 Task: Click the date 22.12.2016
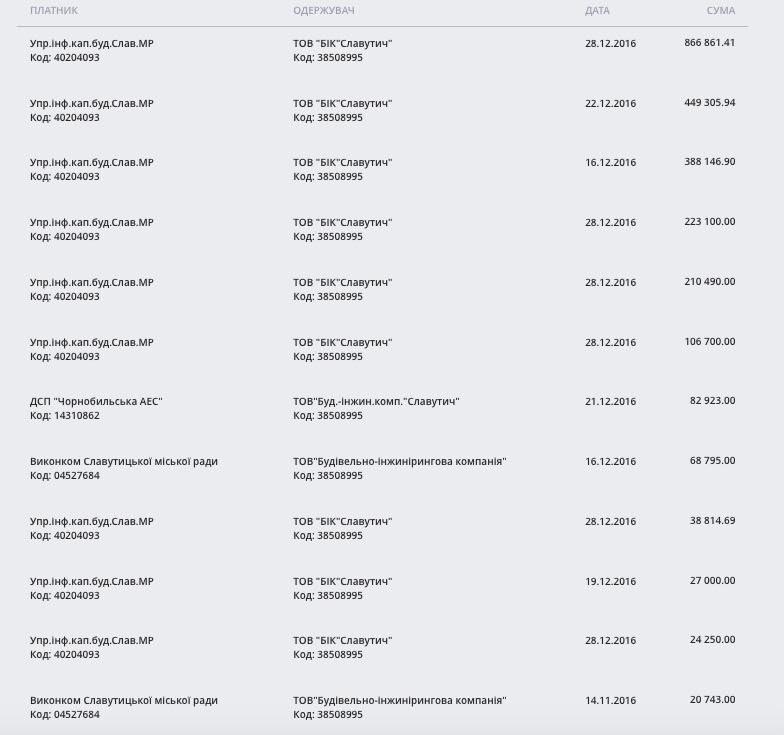click(x=610, y=103)
